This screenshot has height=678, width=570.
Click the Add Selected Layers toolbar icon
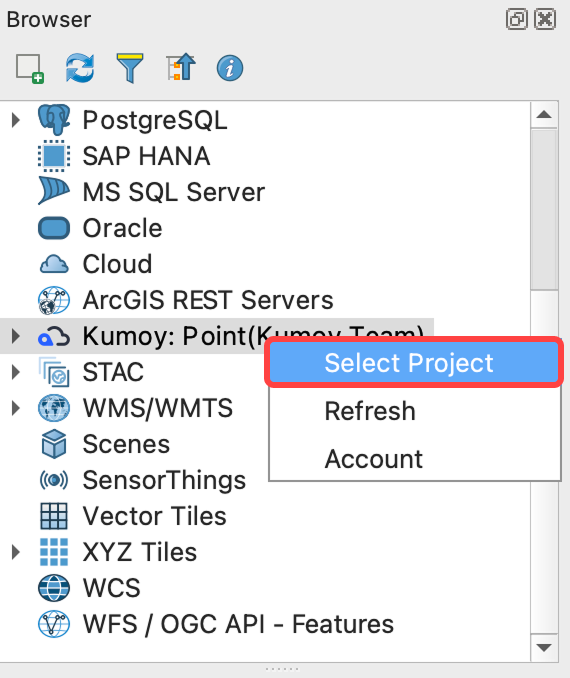click(x=29, y=68)
